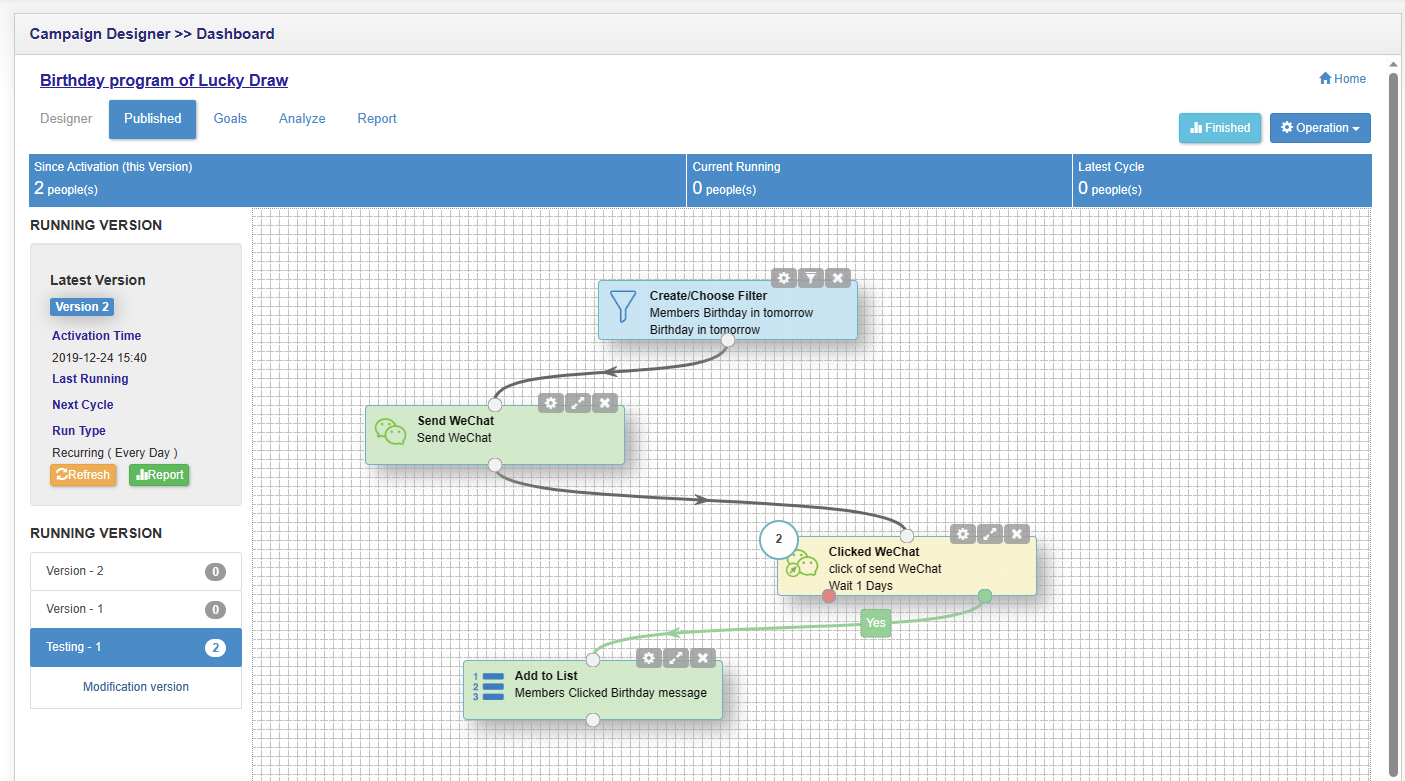The width and height of the screenshot is (1405, 781).
Task: Click the green Yes label on connection
Action: click(x=876, y=623)
